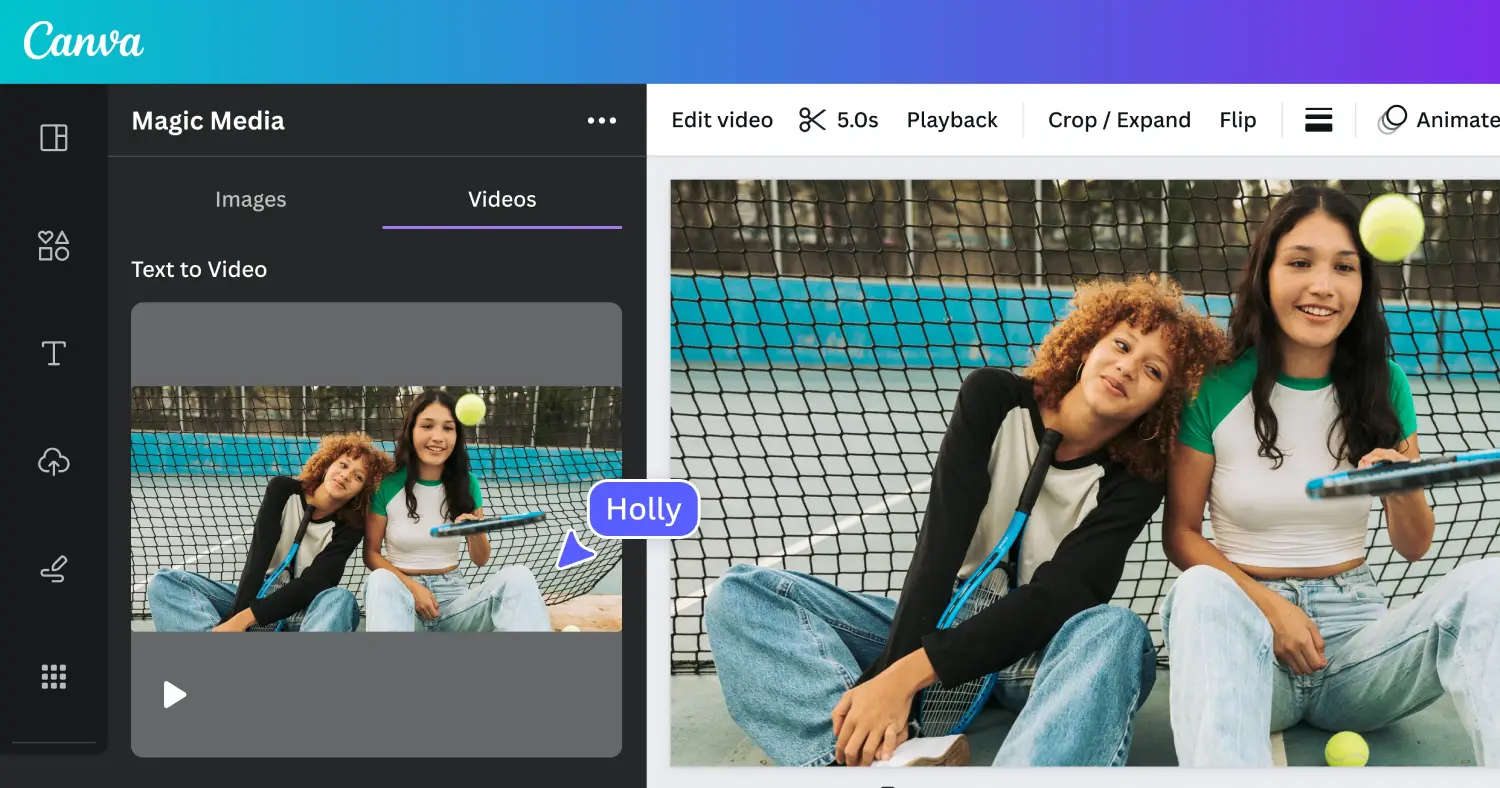Open Crop / Expand
The height and width of the screenshot is (788, 1500).
[1119, 119]
